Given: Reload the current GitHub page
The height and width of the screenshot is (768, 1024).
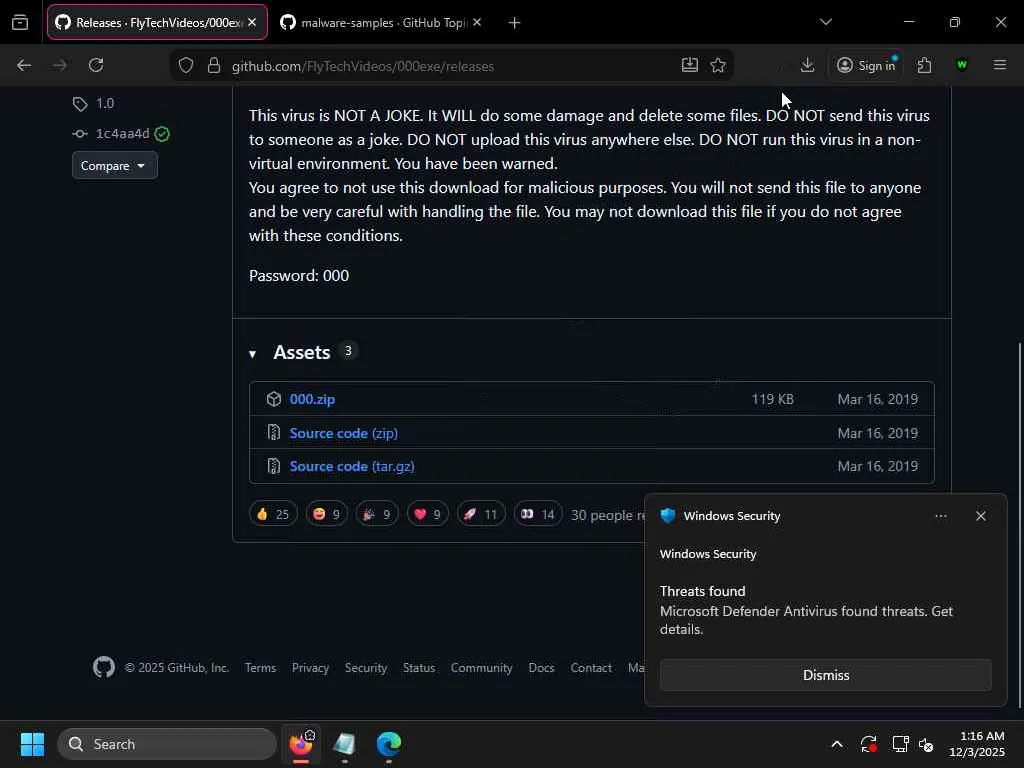Looking at the screenshot, I should click(x=96, y=65).
